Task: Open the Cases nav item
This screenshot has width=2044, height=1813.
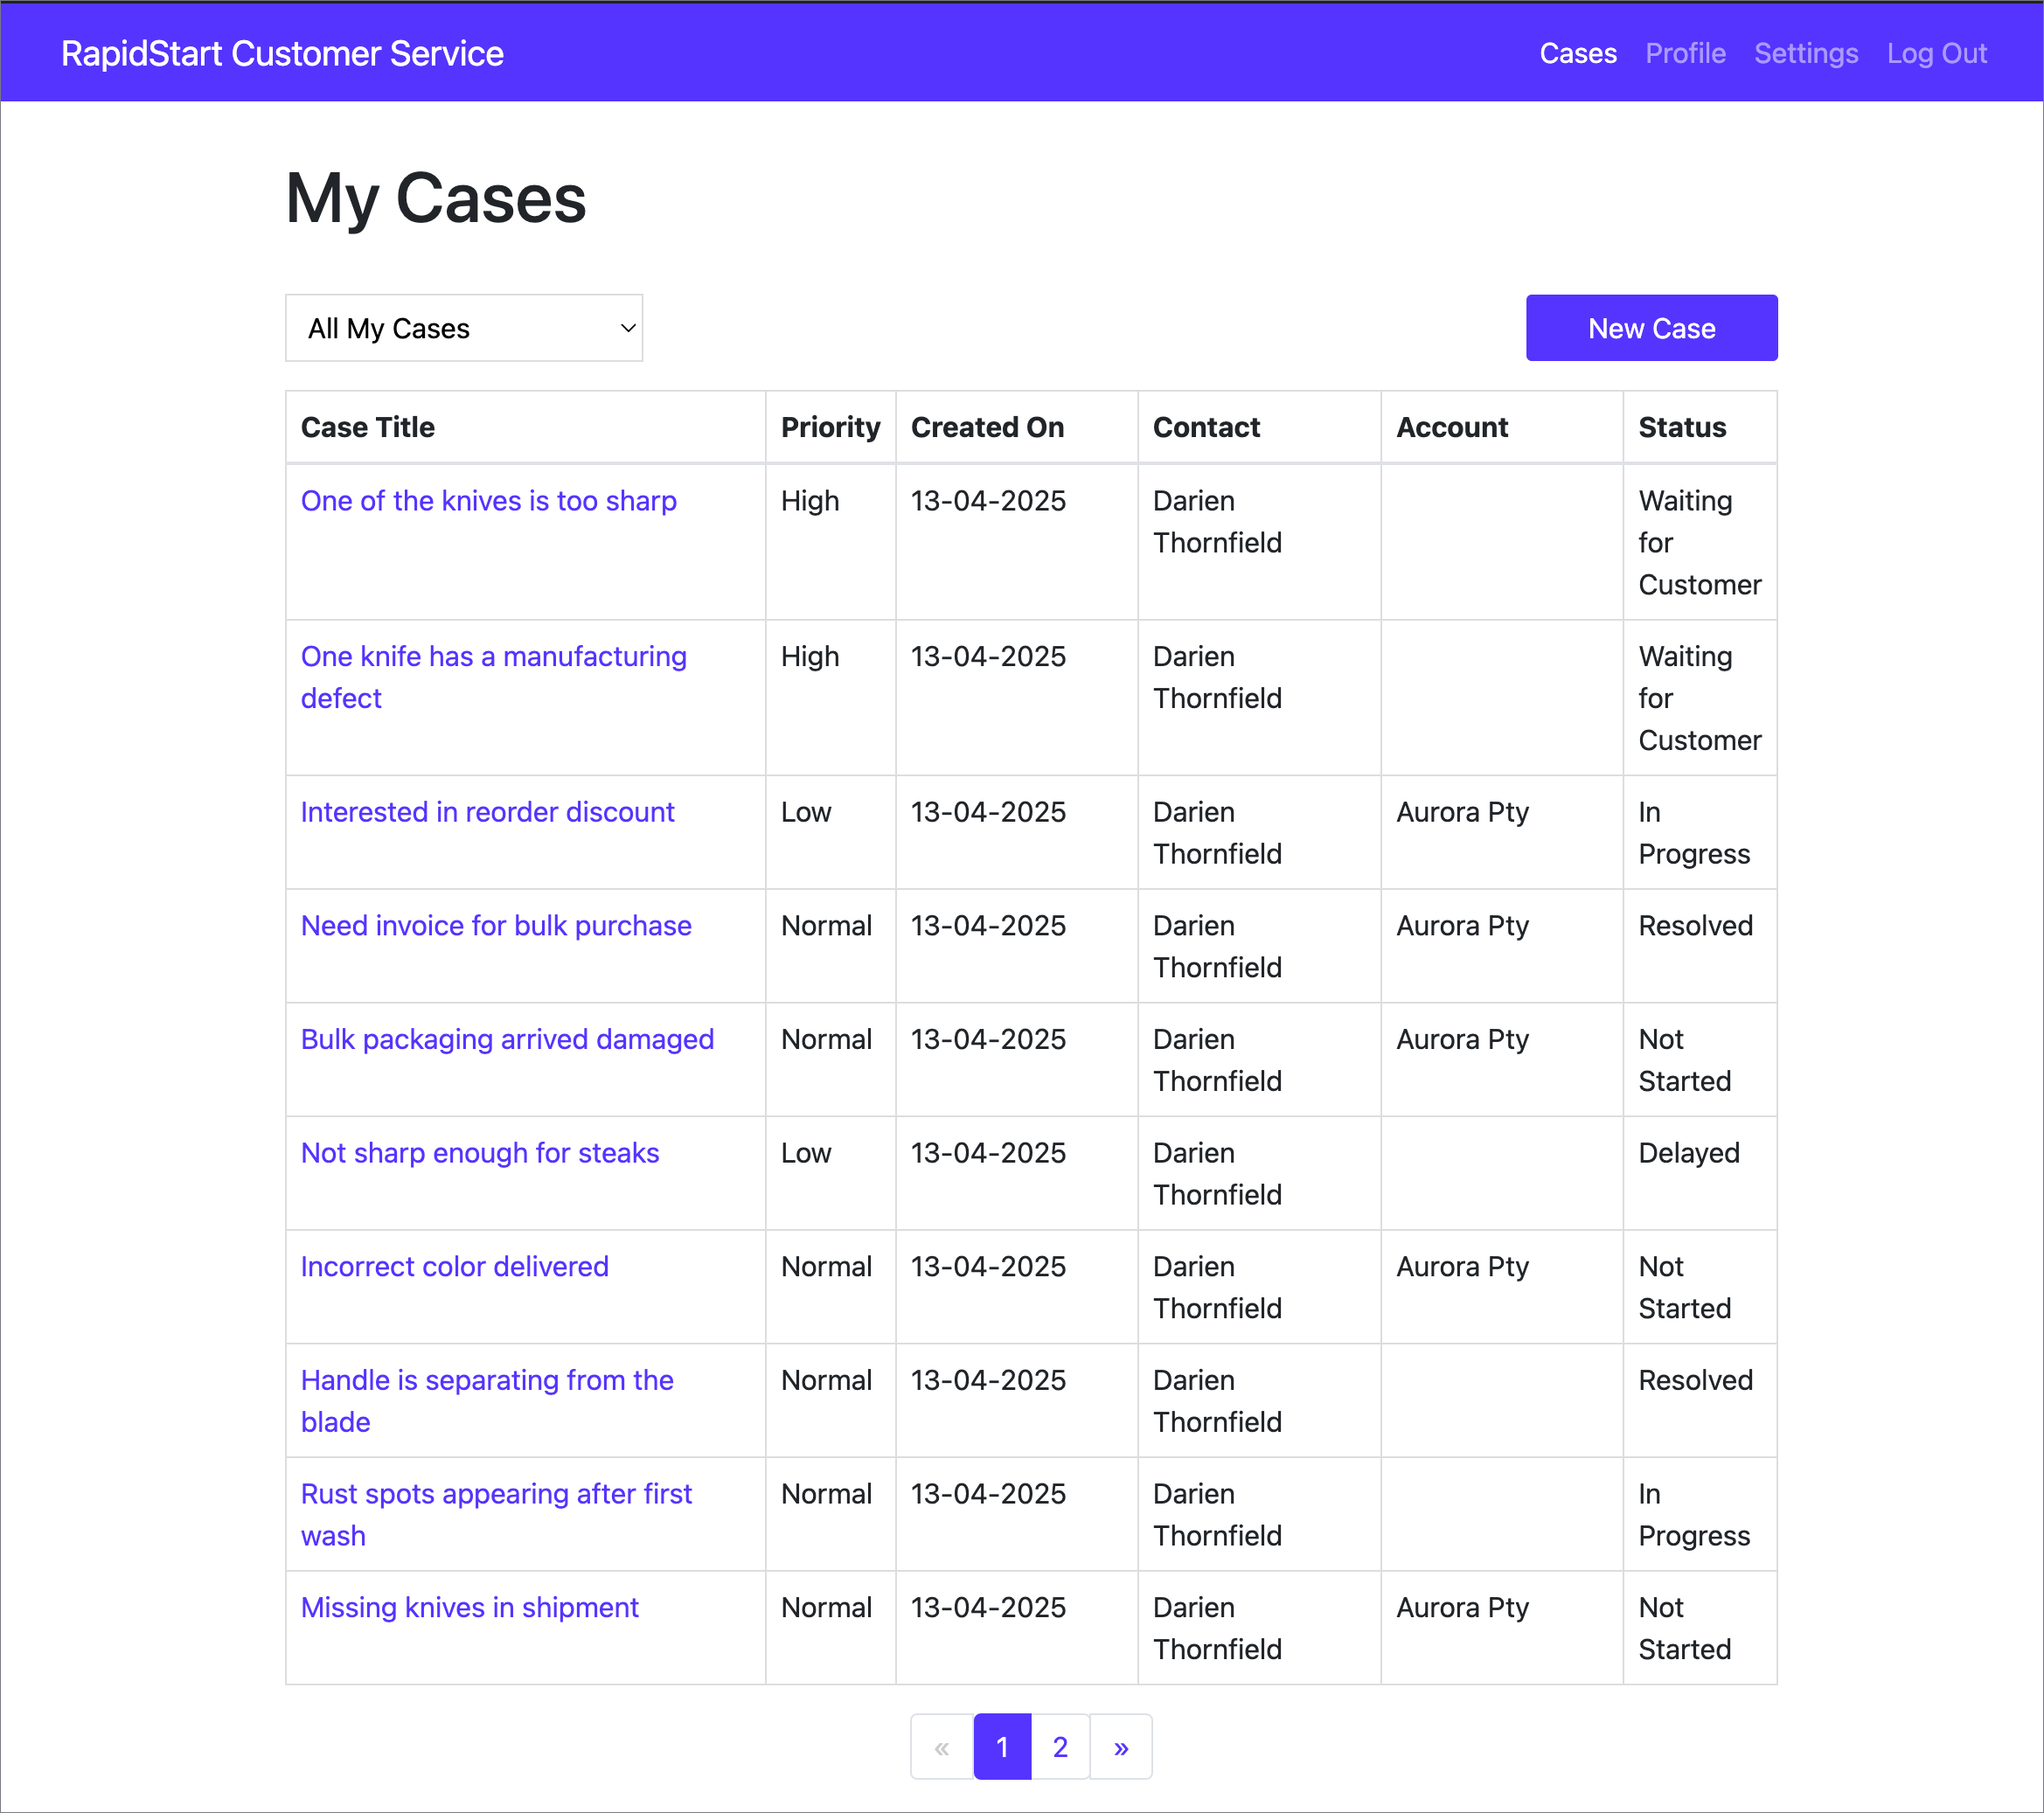Action: (1577, 53)
